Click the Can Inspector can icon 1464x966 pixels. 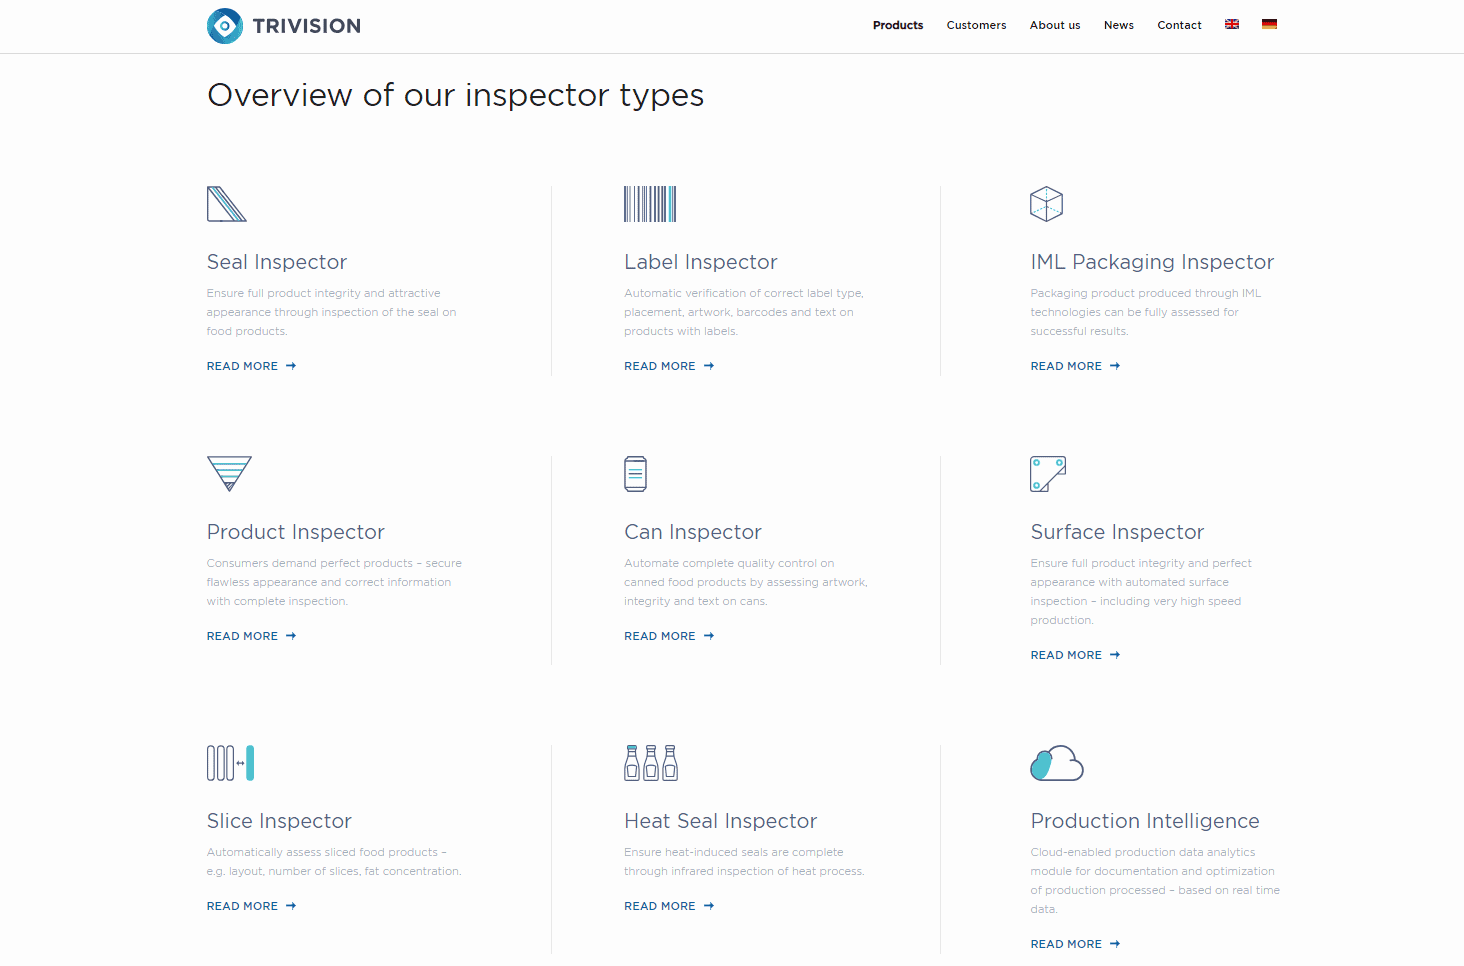pos(635,474)
